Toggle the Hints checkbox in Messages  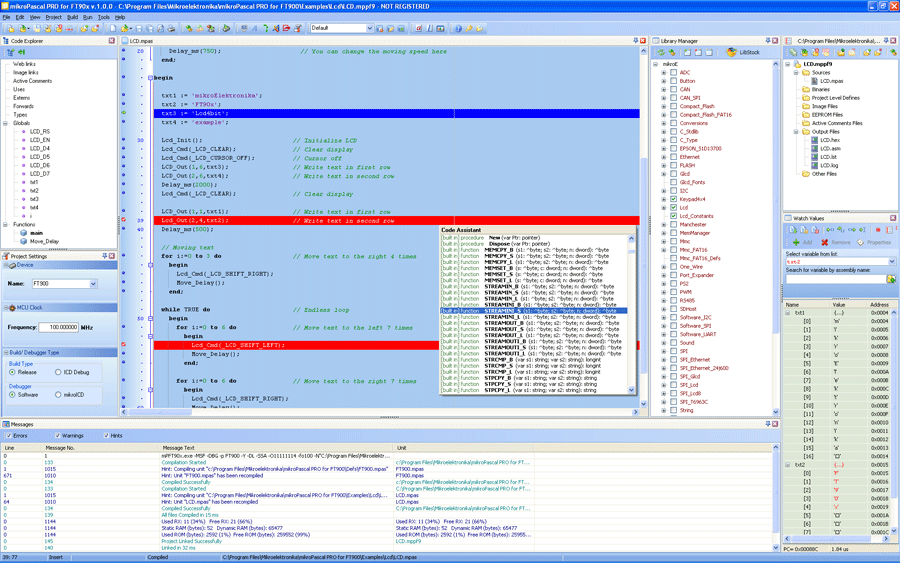pos(106,436)
